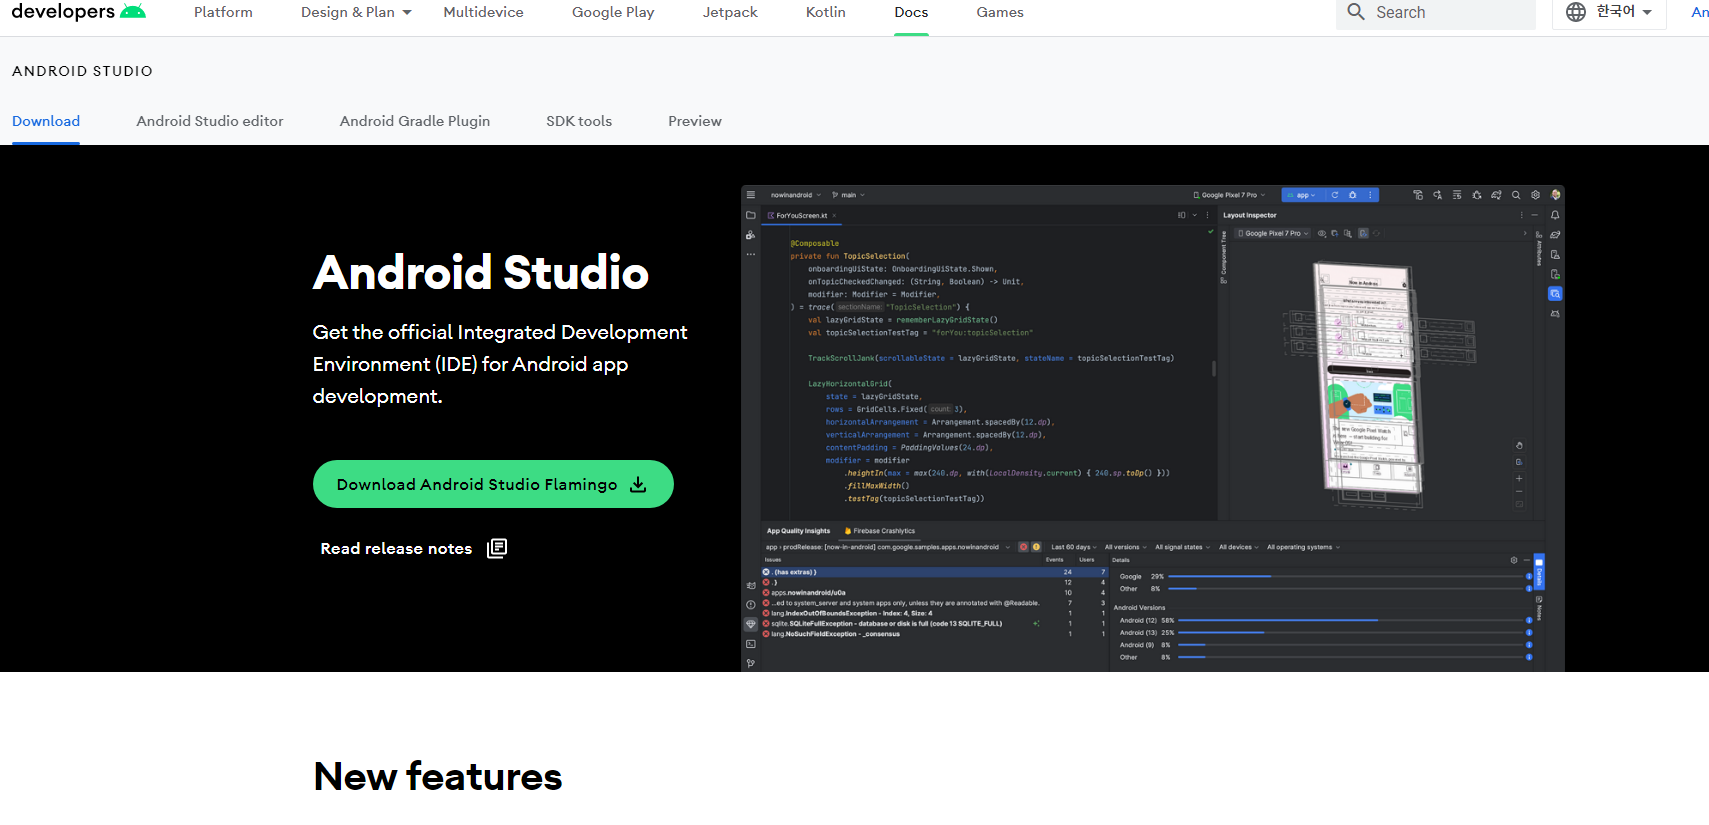1709x825 pixels.
Task: Click the search icon in the IDE toolbar
Action: coord(1516,195)
